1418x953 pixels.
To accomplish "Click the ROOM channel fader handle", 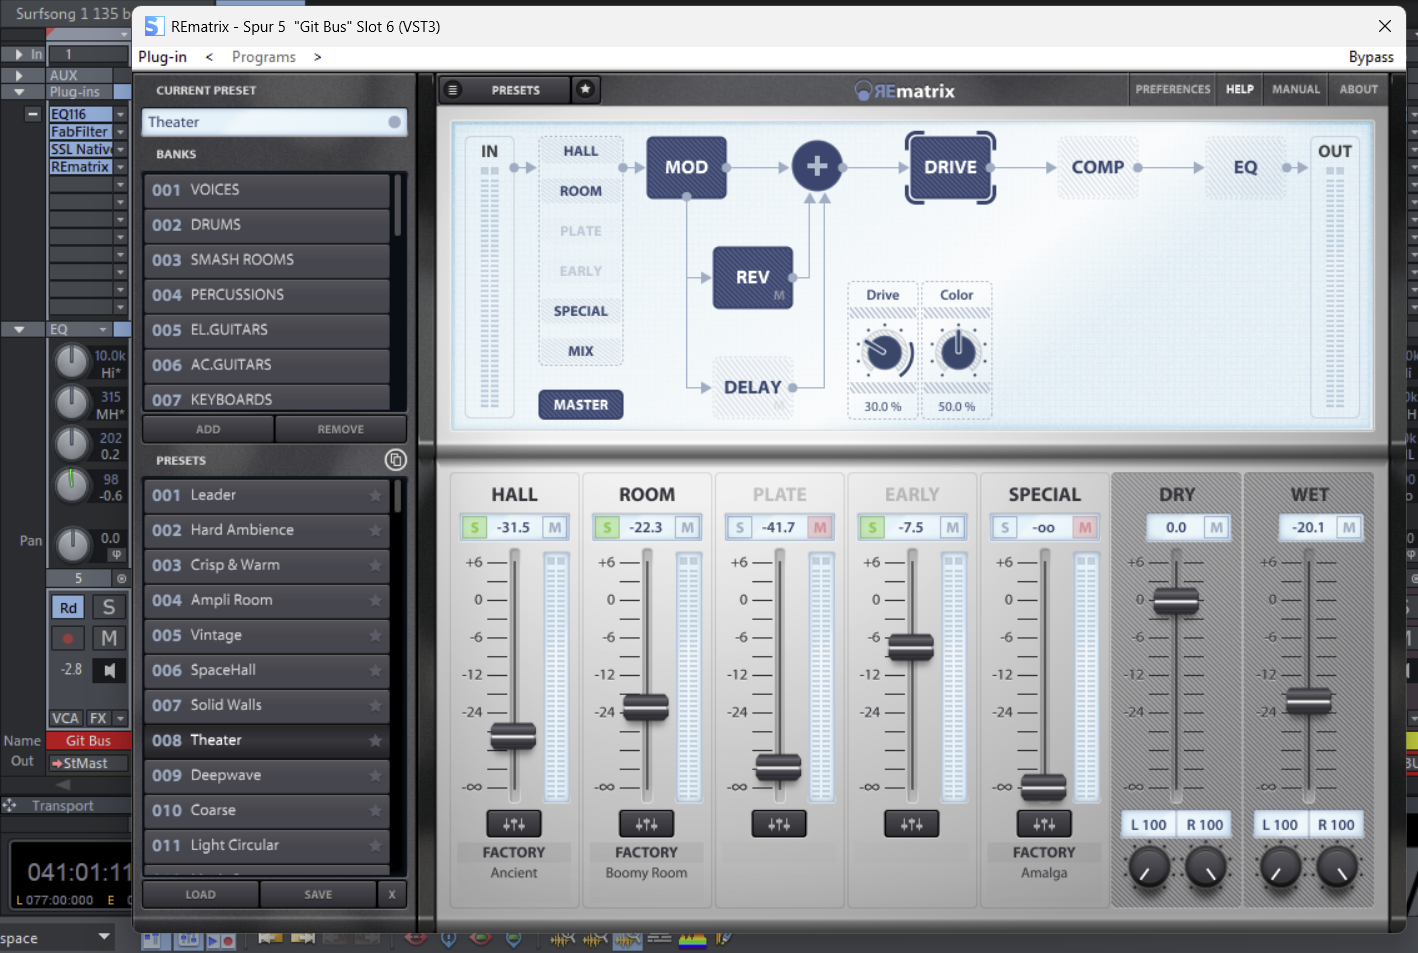I will tap(646, 707).
